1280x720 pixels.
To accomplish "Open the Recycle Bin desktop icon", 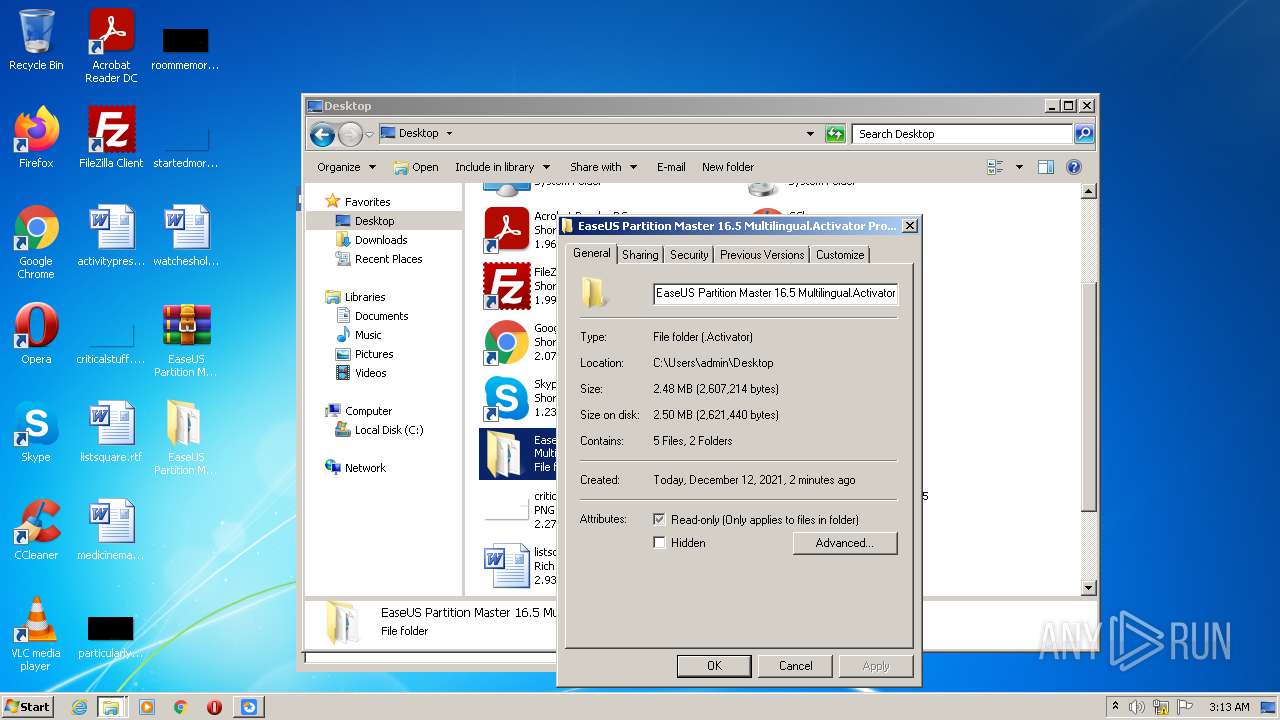I will (x=36, y=40).
